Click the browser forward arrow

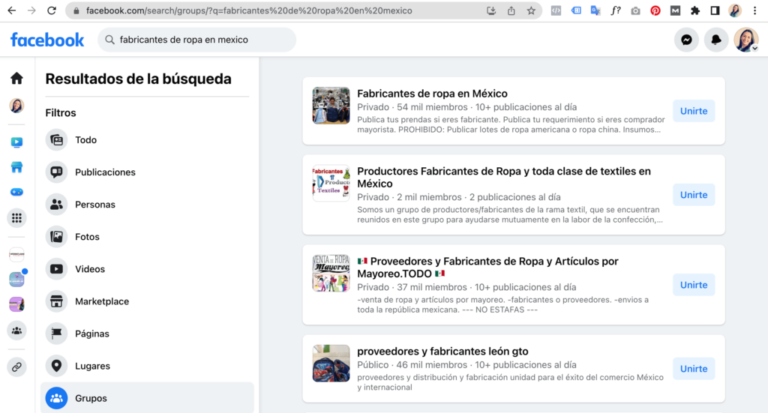click(32, 10)
